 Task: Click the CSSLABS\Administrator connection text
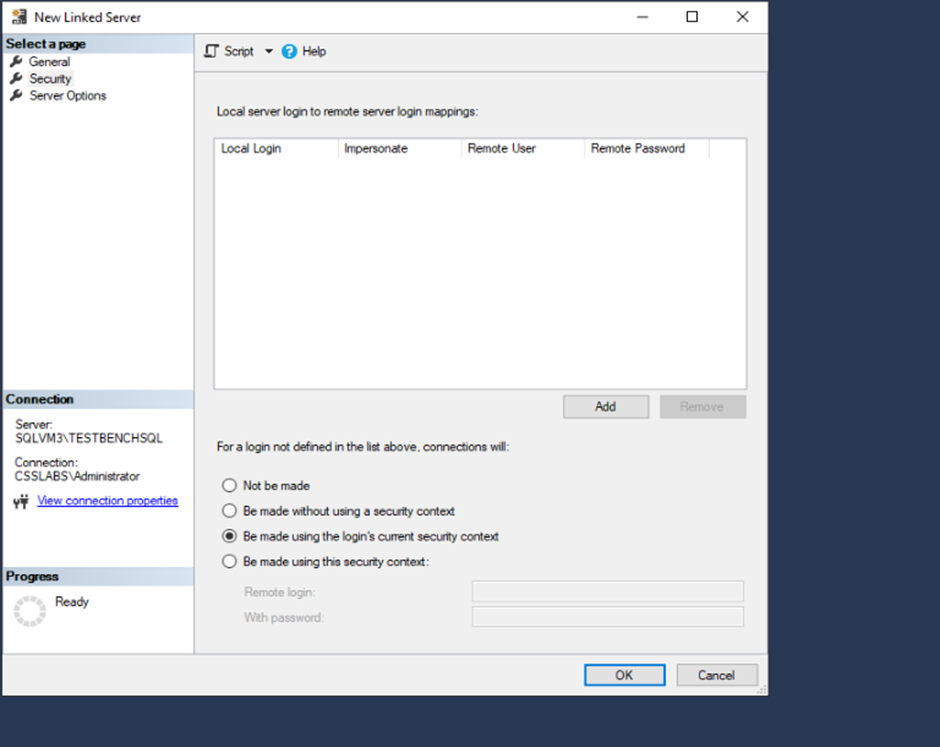coord(77,476)
